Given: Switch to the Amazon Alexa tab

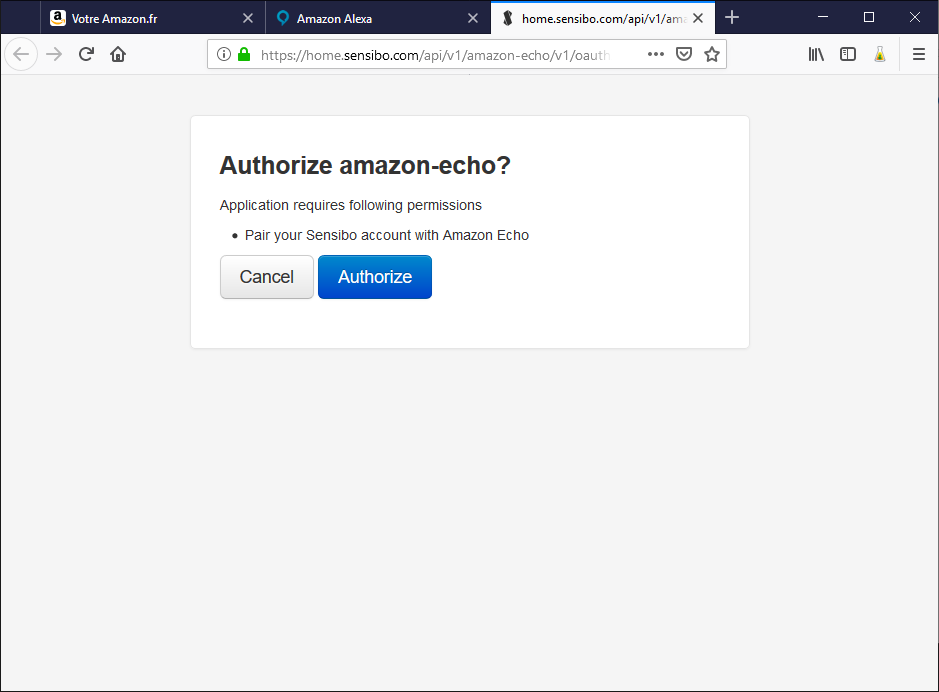Looking at the screenshot, I should (378, 18).
